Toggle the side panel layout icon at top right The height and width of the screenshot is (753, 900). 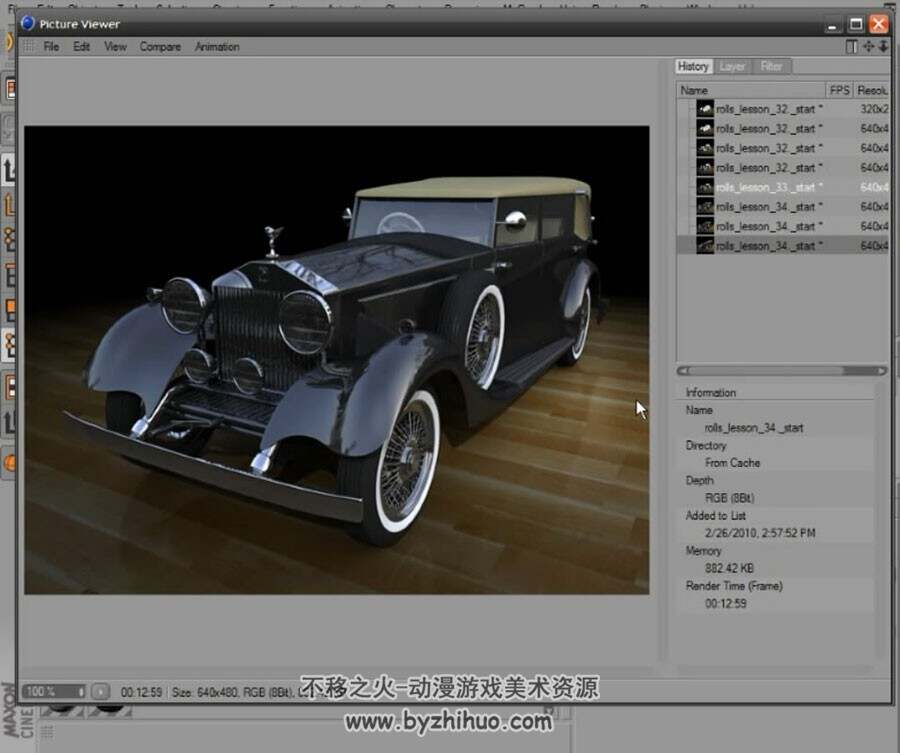point(852,46)
